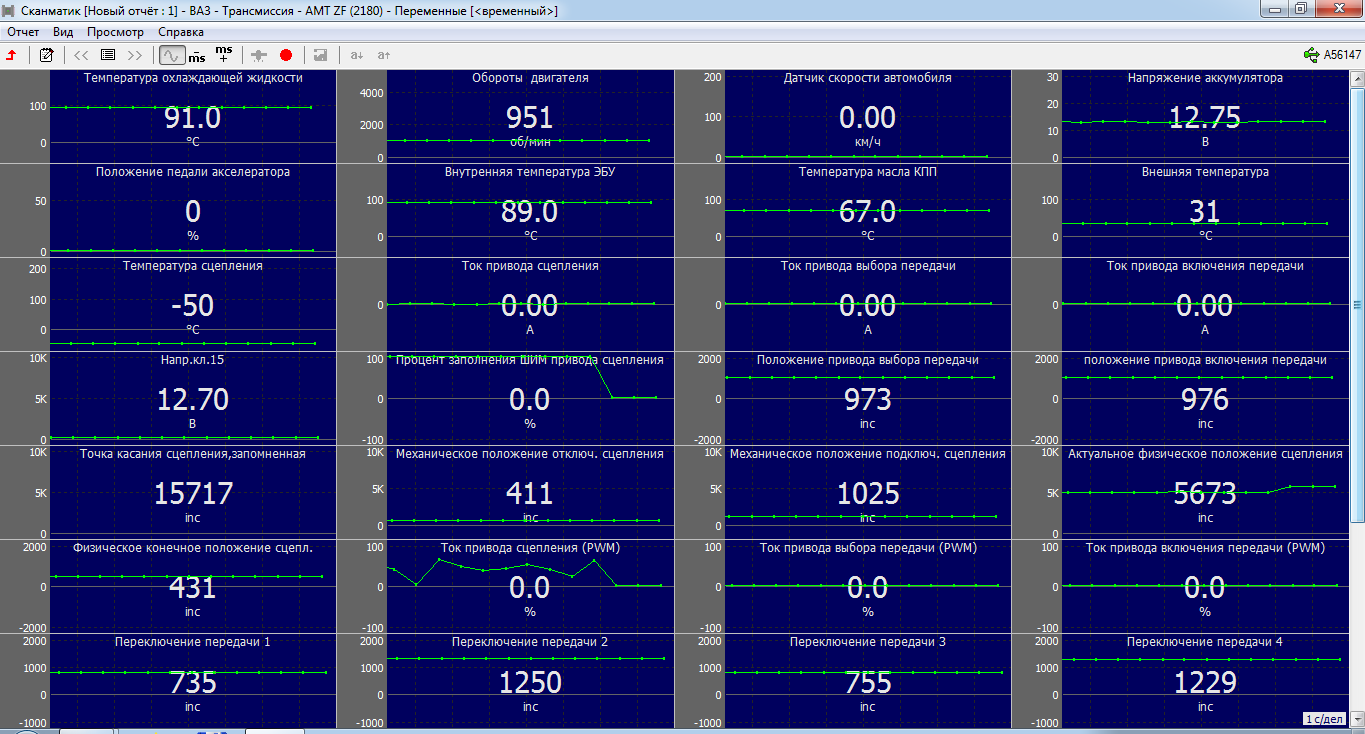Click the clutch temperature value -50

click(x=193, y=306)
